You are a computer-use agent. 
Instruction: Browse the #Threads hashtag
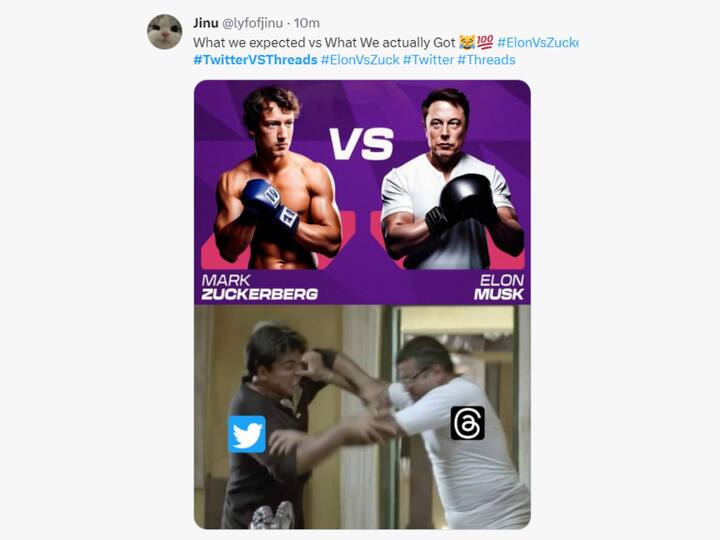pyautogui.click(x=486, y=60)
